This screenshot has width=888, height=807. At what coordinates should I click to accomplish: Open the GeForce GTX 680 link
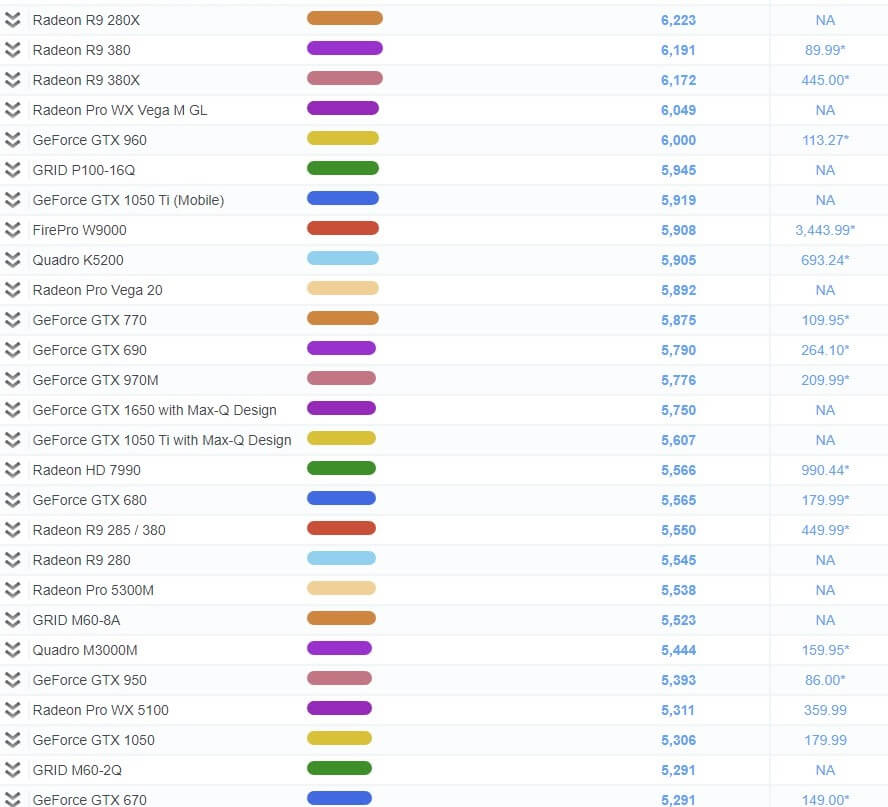89,501
